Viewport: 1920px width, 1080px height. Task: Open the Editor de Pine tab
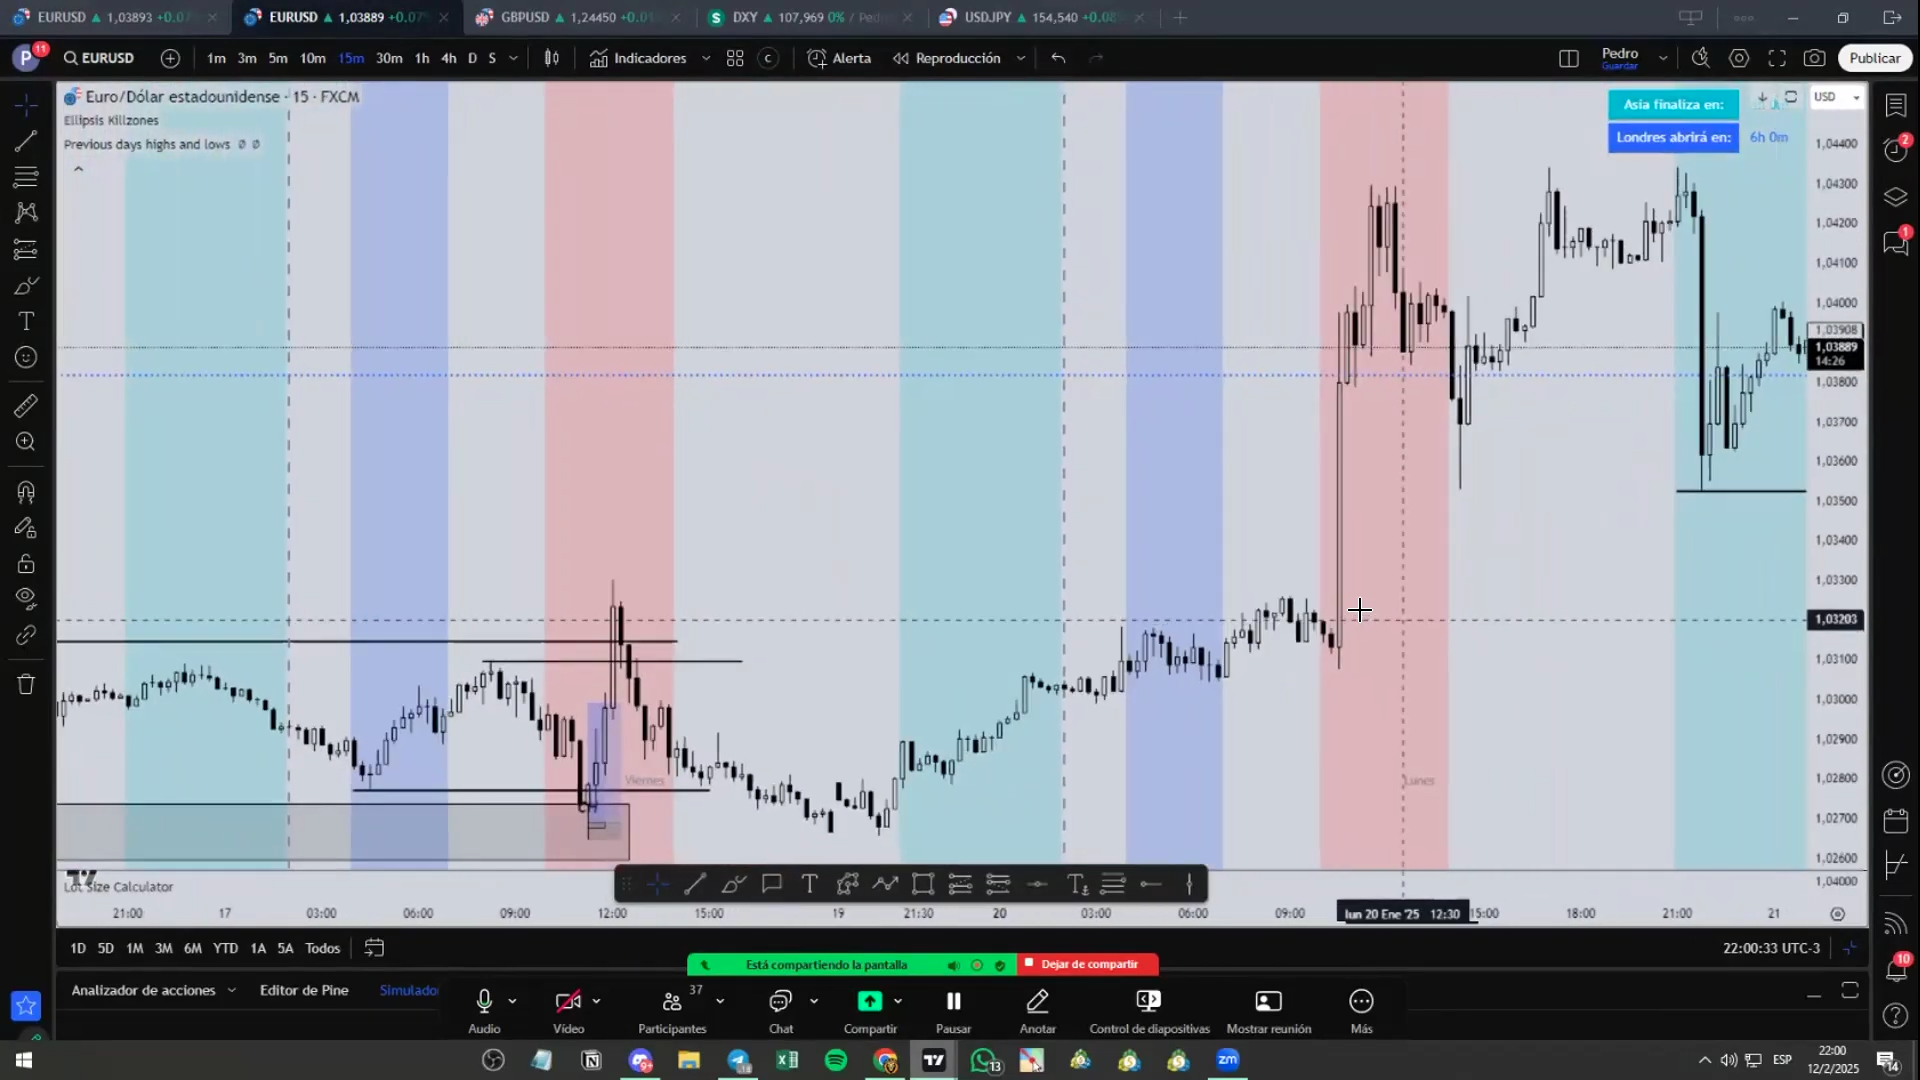[x=304, y=990]
